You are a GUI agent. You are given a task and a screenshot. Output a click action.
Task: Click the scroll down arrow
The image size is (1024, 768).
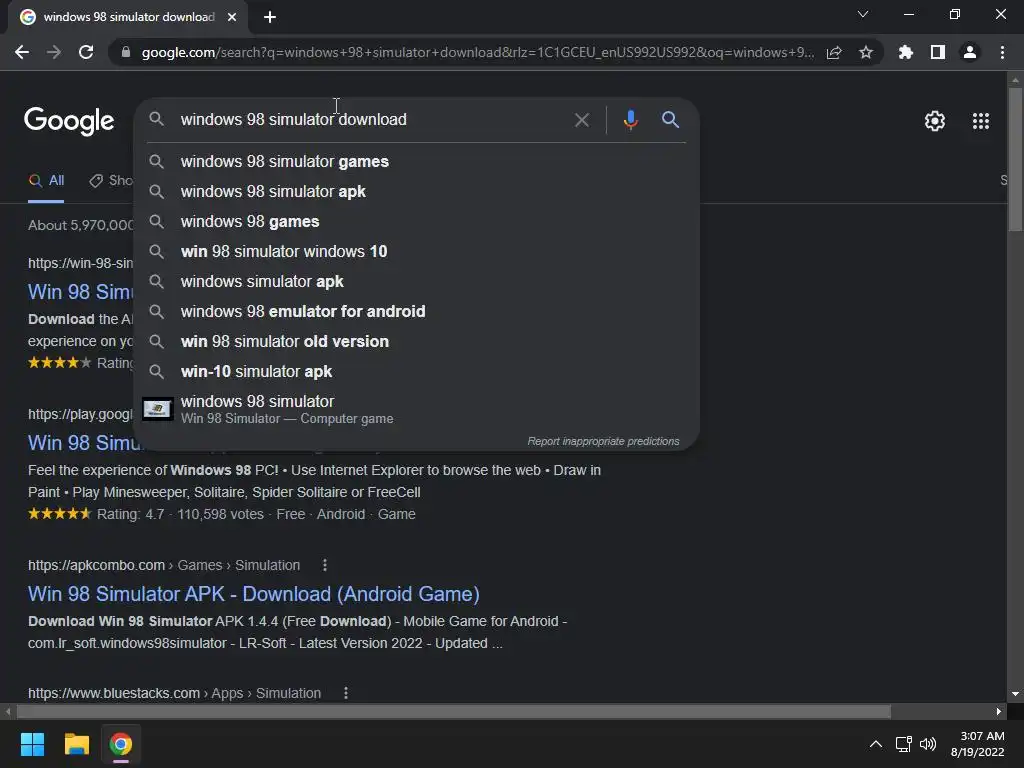coord(1015,694)
